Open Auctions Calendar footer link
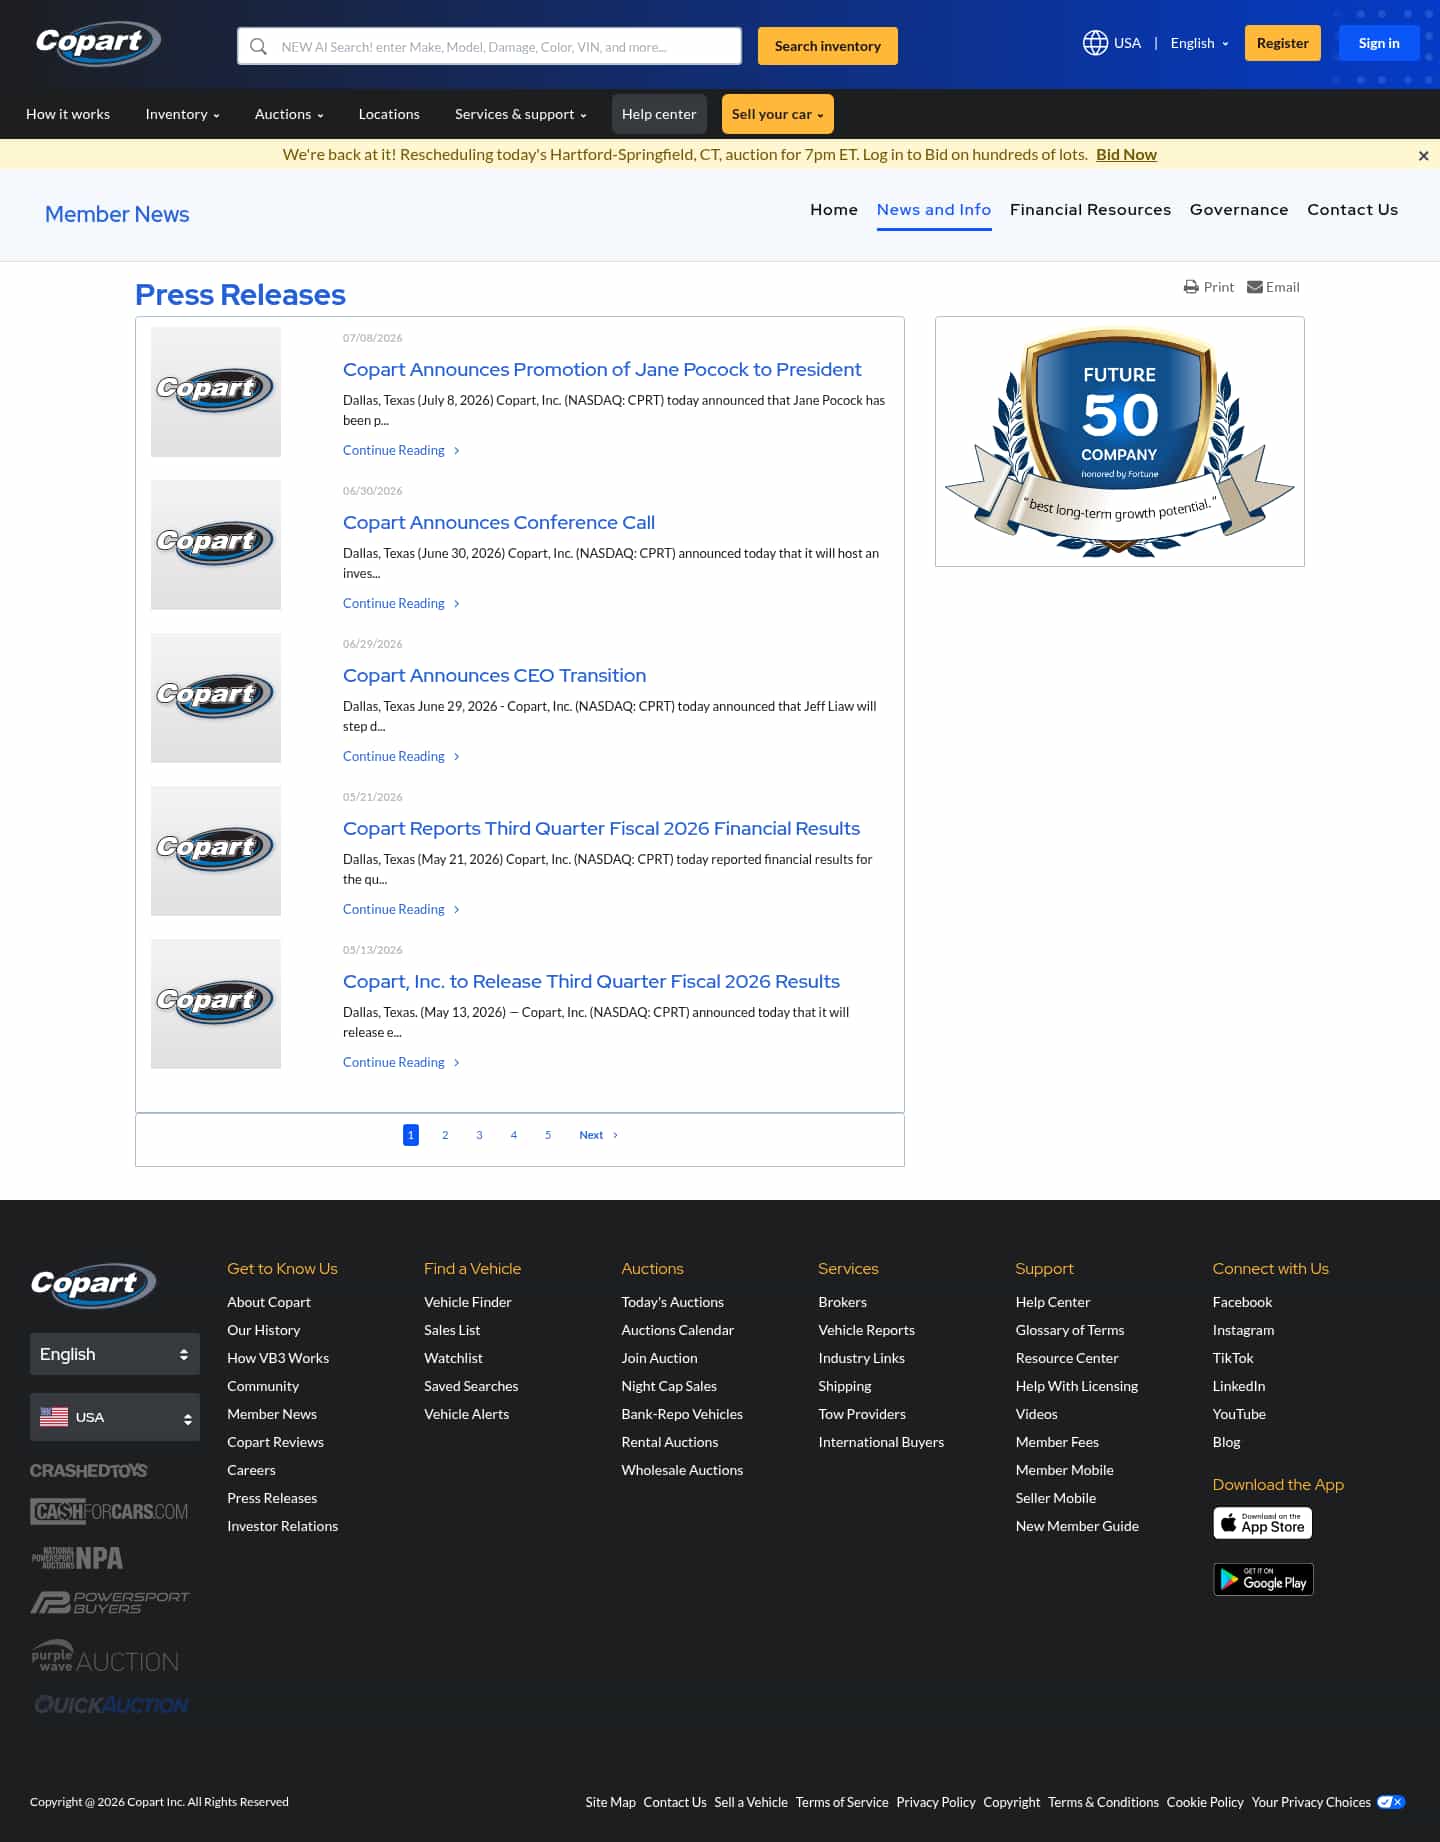 coord(677,1330)
